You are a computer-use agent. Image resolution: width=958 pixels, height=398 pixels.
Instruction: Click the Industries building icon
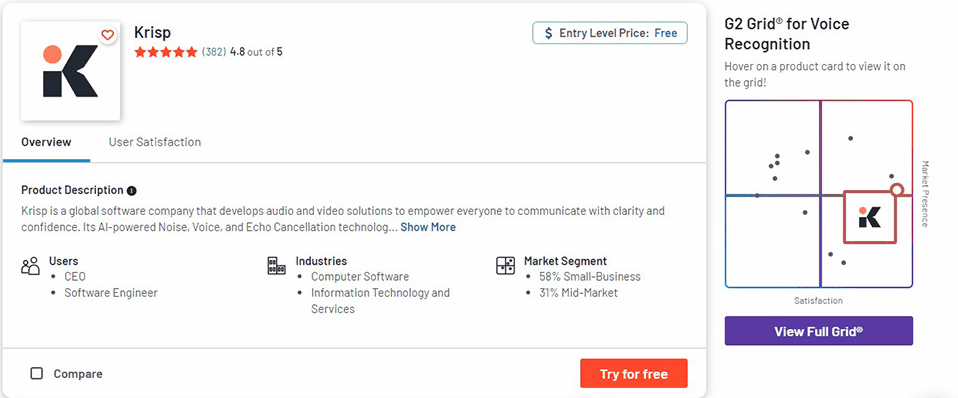[277, 266]
